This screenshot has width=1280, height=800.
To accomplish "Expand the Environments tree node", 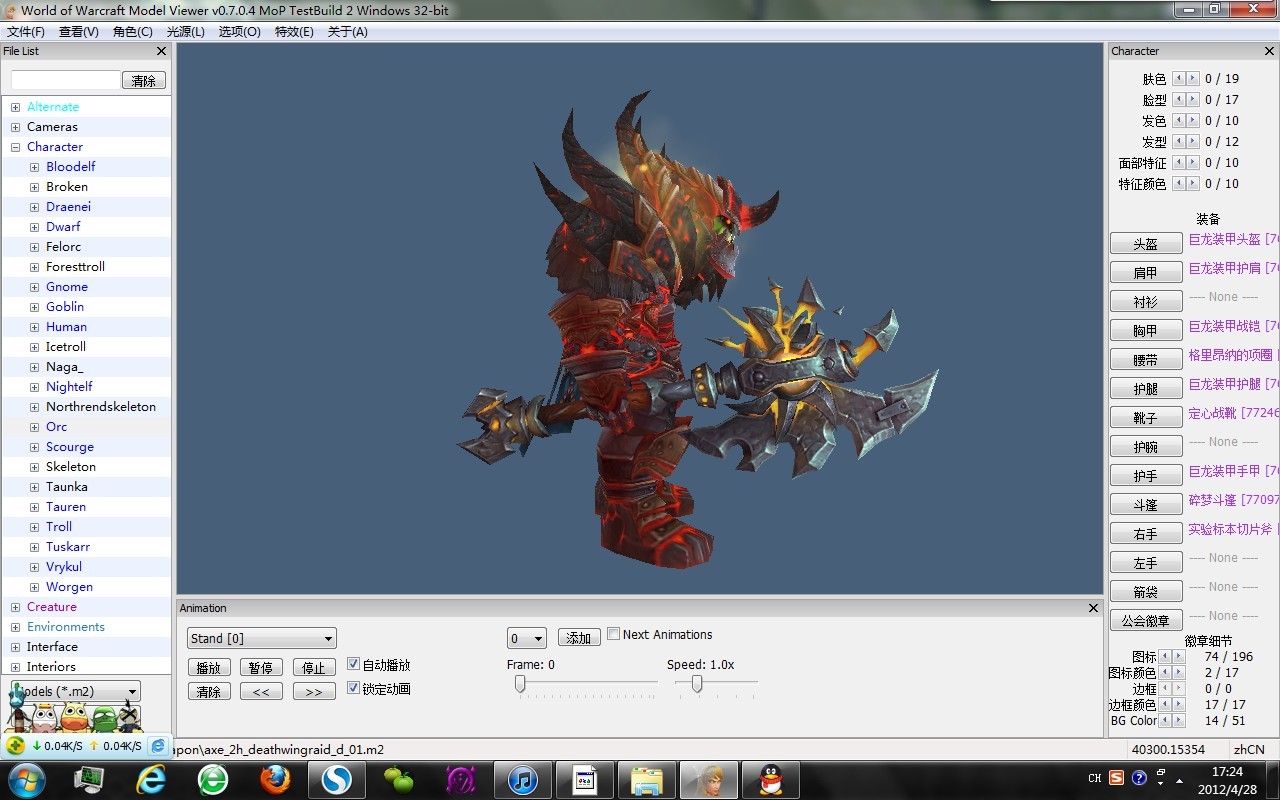I will pyautogui.click(x=15, y=627).
